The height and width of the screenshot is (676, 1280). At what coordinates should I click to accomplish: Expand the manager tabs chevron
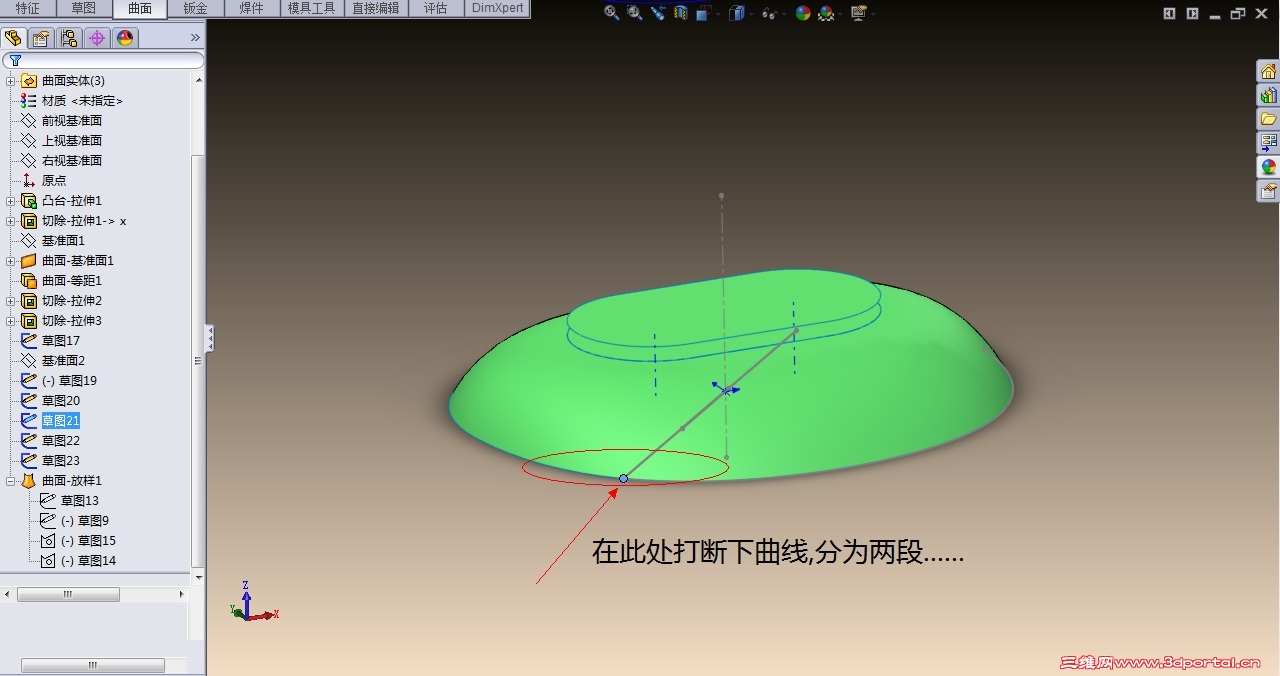click(x=195, y=38)
